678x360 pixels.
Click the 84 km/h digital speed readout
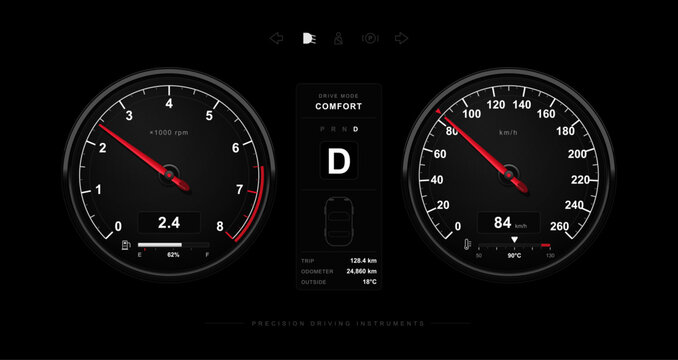[508, 223]
